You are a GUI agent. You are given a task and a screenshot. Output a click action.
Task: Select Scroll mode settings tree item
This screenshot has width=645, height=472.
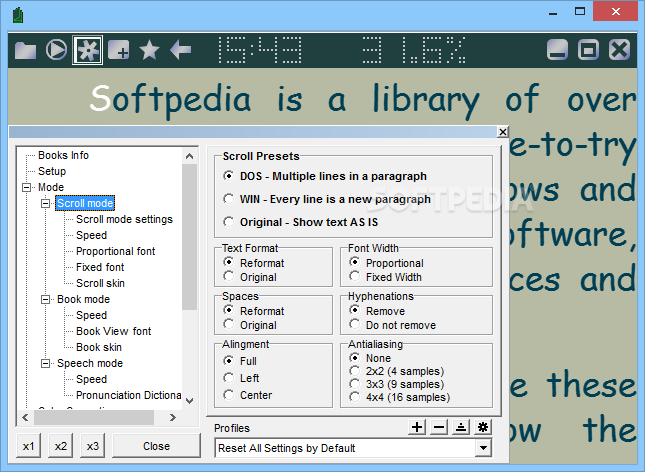(x=124, y=219)
